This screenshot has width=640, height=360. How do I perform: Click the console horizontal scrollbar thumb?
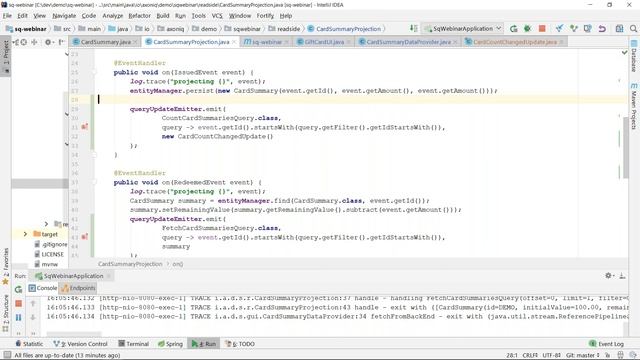(x=73, y=334)
